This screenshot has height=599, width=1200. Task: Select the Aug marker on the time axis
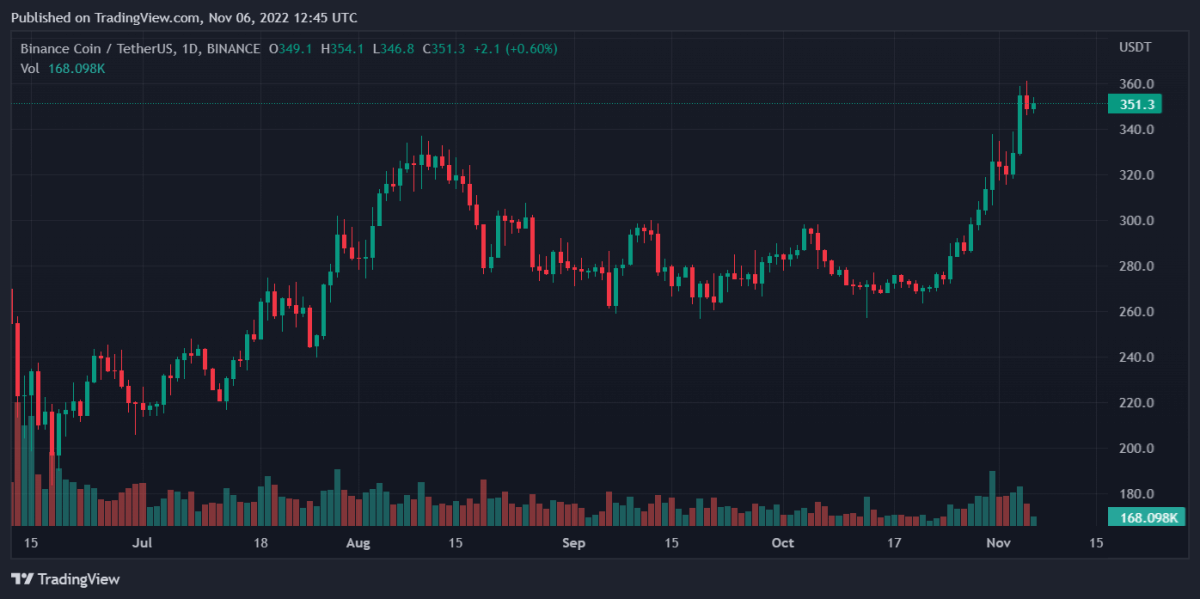[x=357, y=543]
